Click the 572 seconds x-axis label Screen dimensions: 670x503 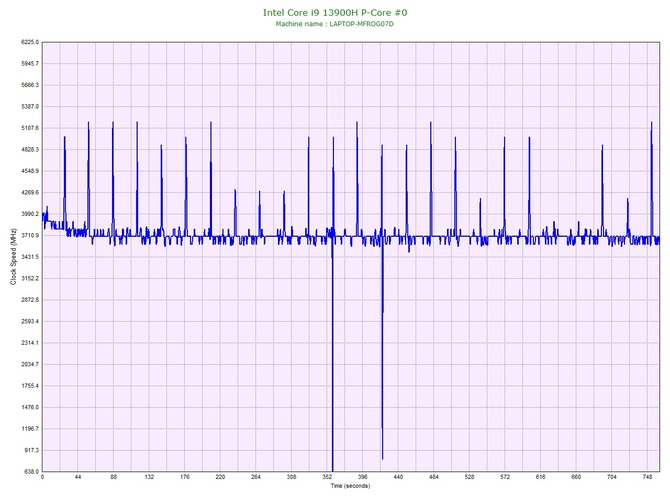pyautogui.click(x=505, y=477)
